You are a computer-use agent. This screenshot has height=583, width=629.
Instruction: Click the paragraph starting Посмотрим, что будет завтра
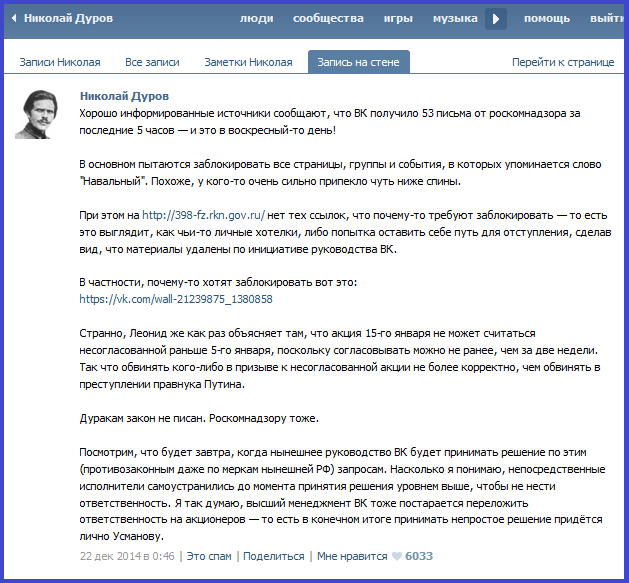pyautogui.click(x=342, y=494)
